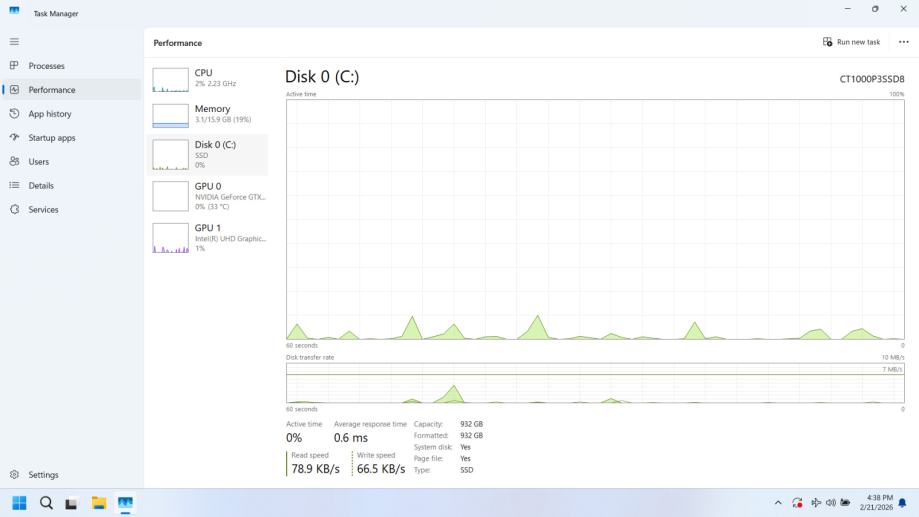Open the Processes page icon
This screenshot has width=919, height=517.
(x=14, y=66)
